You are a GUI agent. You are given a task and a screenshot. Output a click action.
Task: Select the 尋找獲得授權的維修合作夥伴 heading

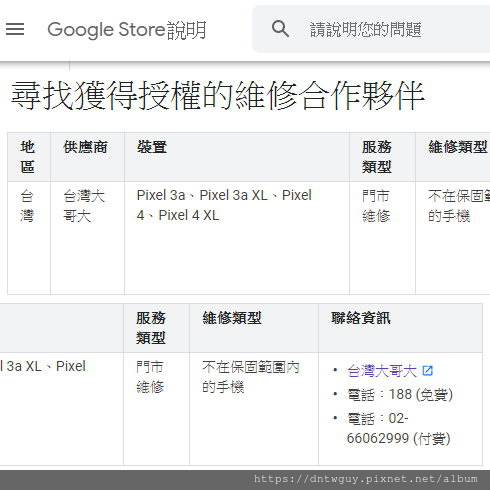pyautogui.click(x=218, y=96)
